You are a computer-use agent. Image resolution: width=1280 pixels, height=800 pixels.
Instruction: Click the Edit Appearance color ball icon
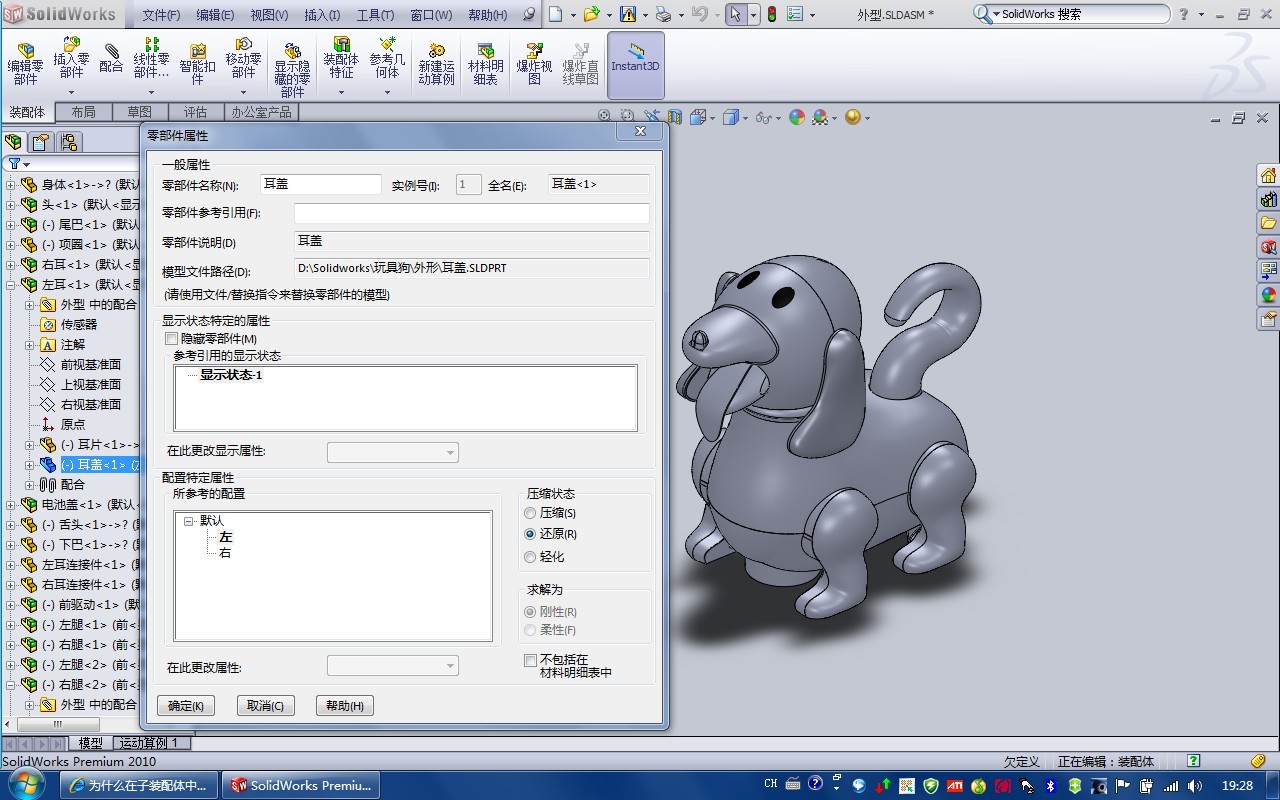(x=797, y=117)
